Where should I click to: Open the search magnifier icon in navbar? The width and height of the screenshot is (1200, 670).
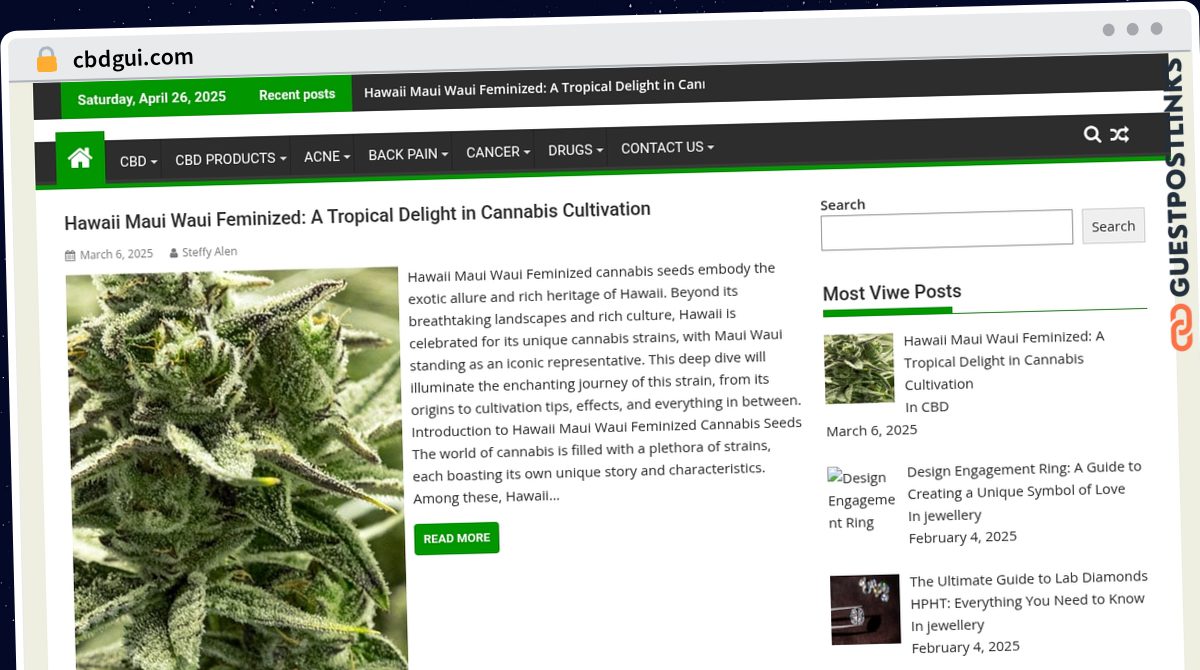(1092, 134)
